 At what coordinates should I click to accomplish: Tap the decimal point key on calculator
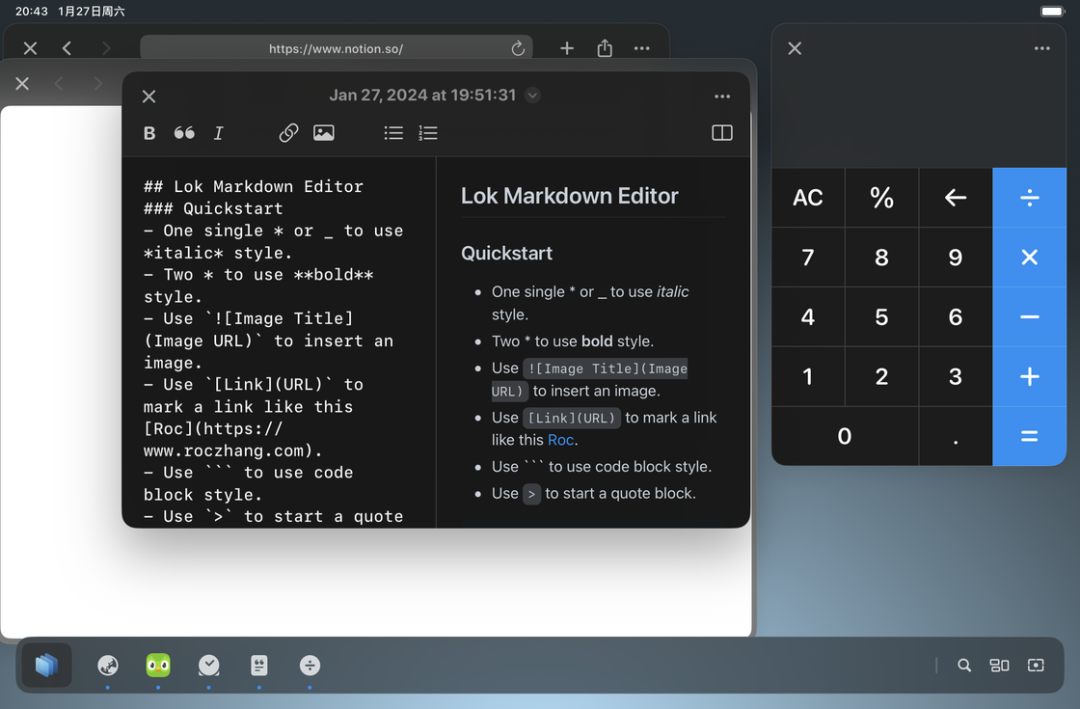pyautogui.click(x=955, y=436)
